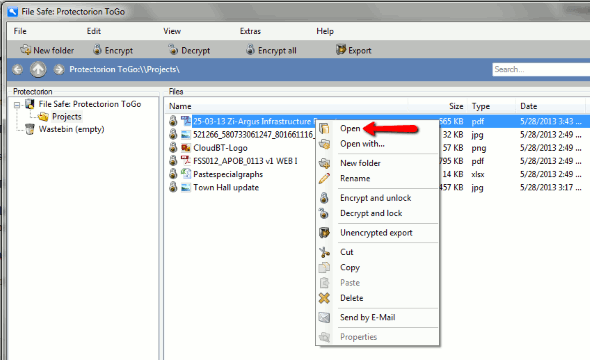This screenshot has width=590, height=360.
Task: Sort files by the Name column header
Action: [180, 106]
